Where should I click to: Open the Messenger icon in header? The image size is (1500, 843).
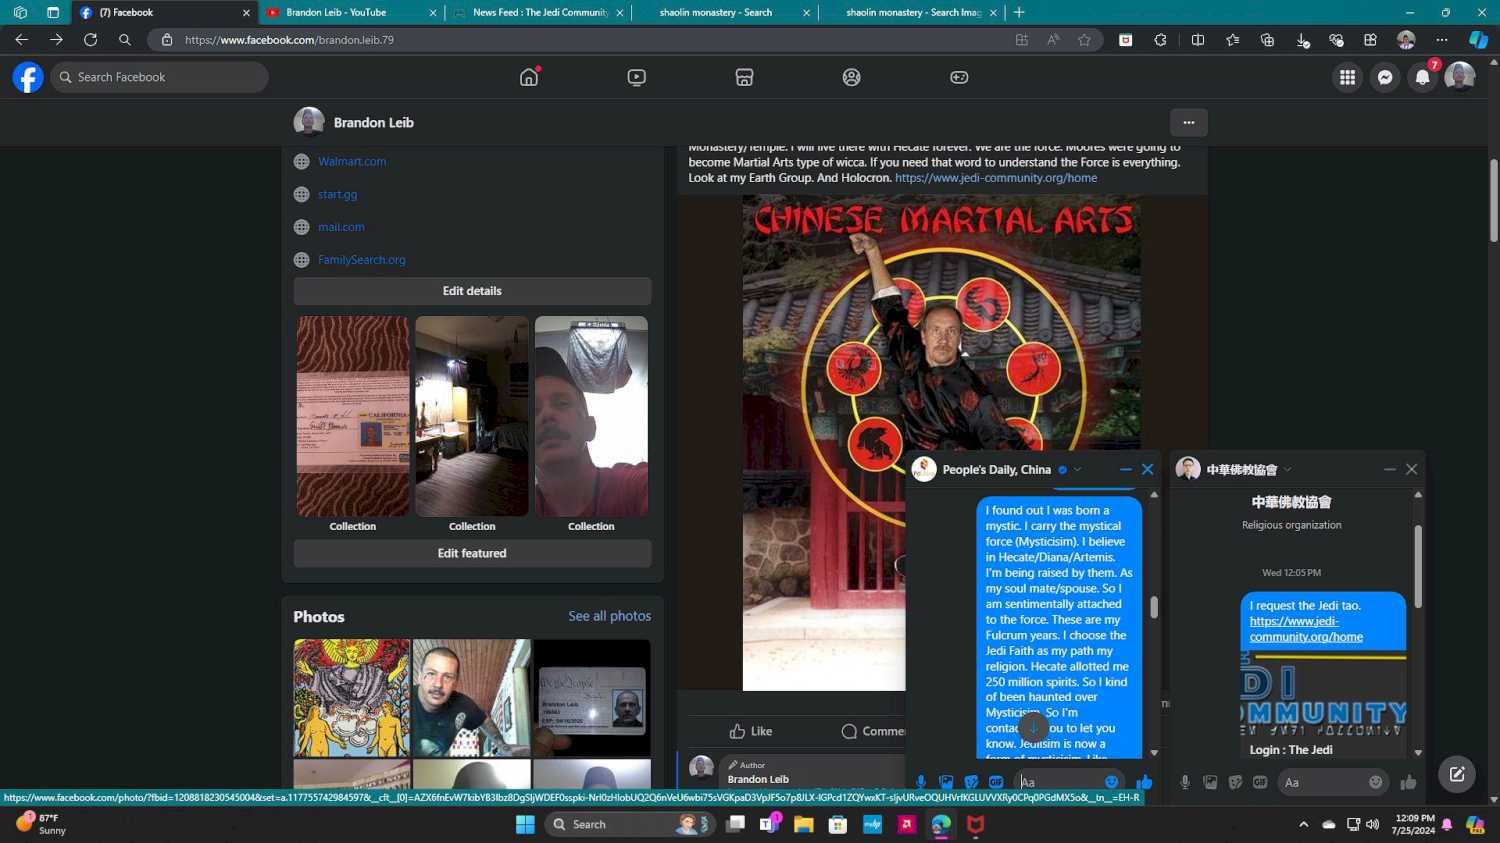click(x=1385, y=77)
